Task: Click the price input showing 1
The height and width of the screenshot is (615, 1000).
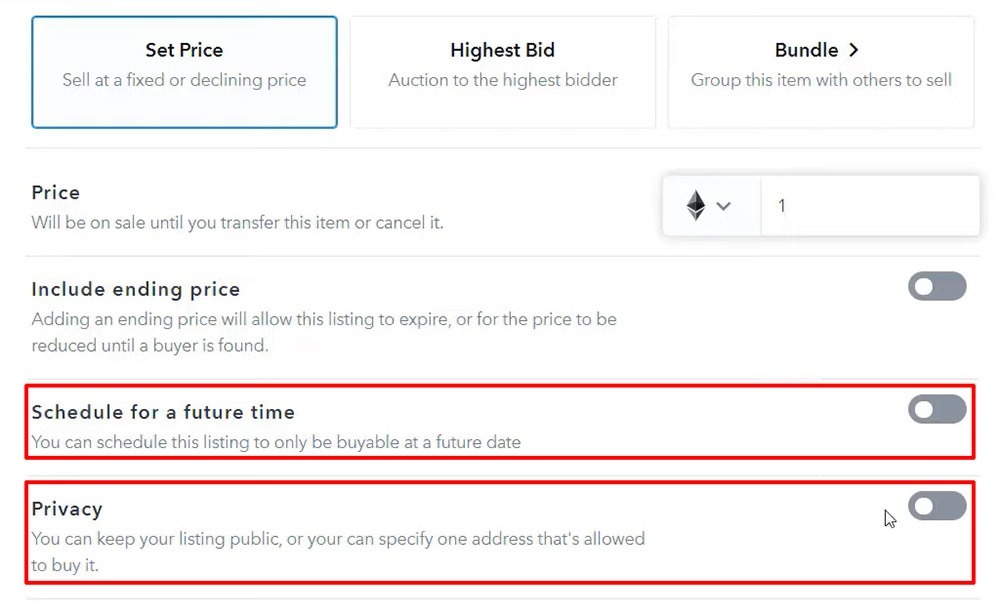Action: tap(870, 205)
